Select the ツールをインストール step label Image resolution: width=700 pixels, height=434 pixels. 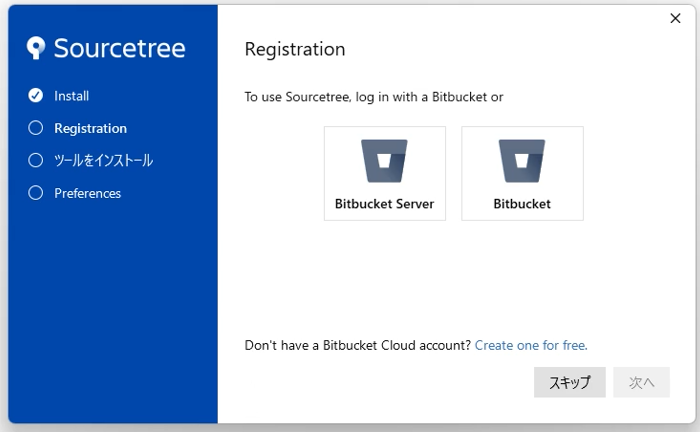point(103,160)
